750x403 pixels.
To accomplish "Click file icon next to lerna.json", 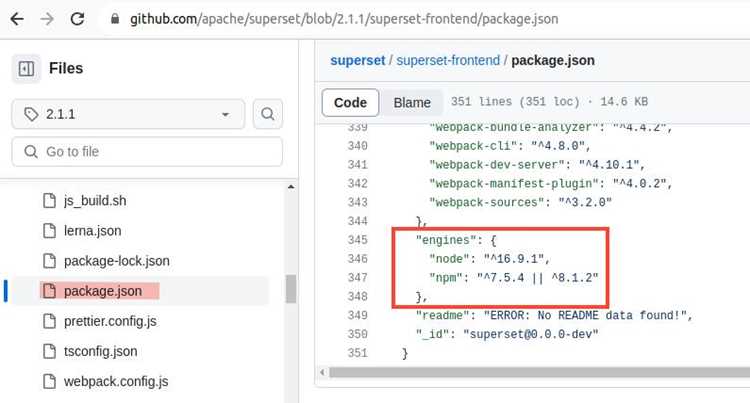I will [x=49, y=231].
